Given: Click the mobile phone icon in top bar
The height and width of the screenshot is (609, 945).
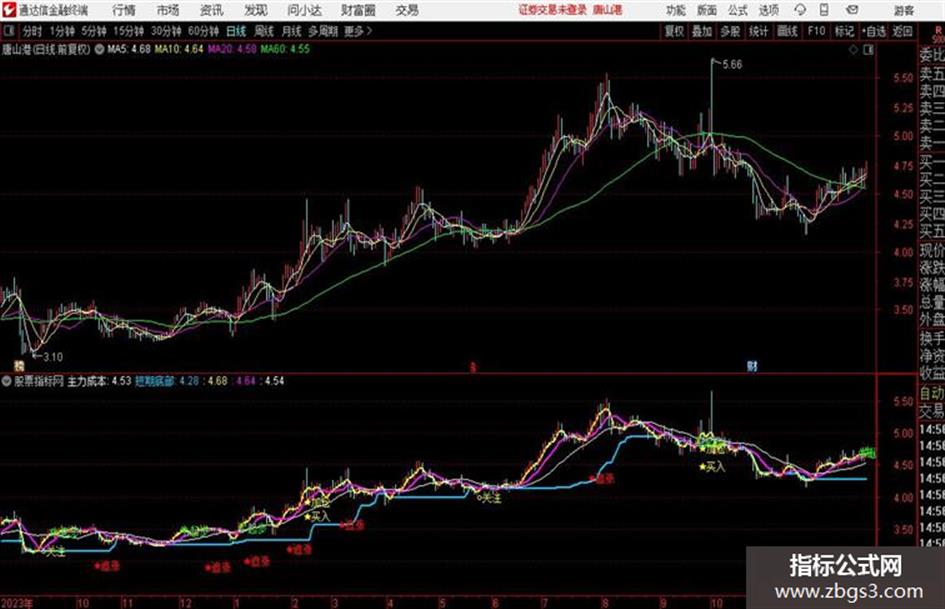Looking at the screenshot, I should tap(824, 10).
